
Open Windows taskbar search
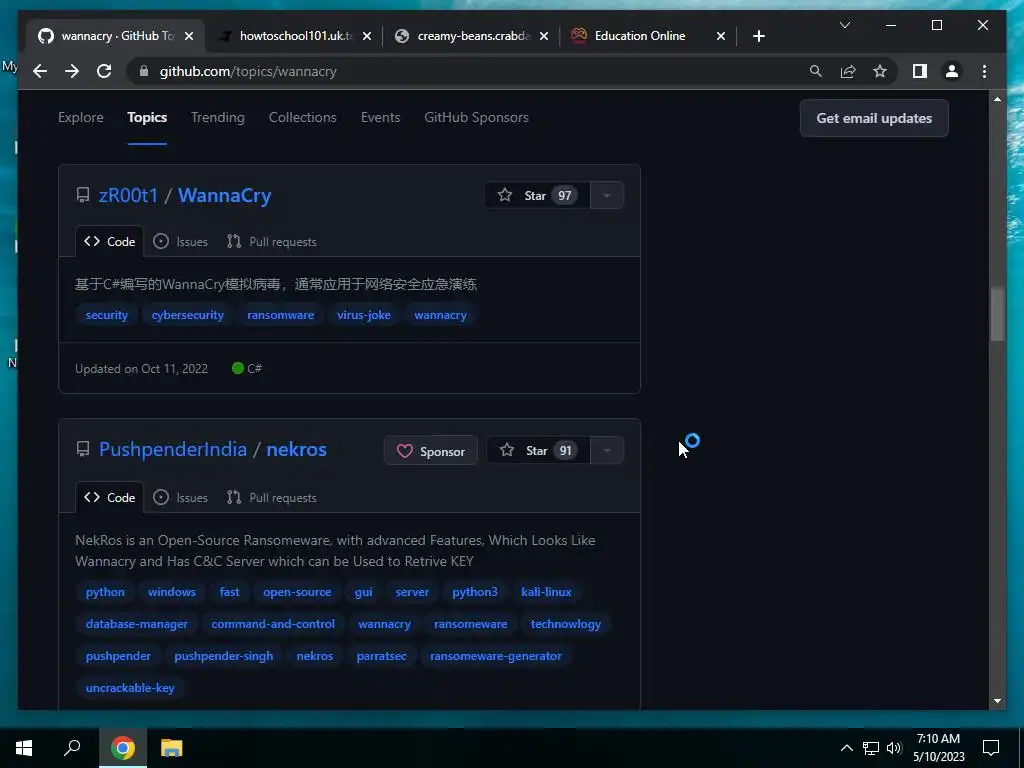coord(72,748)
